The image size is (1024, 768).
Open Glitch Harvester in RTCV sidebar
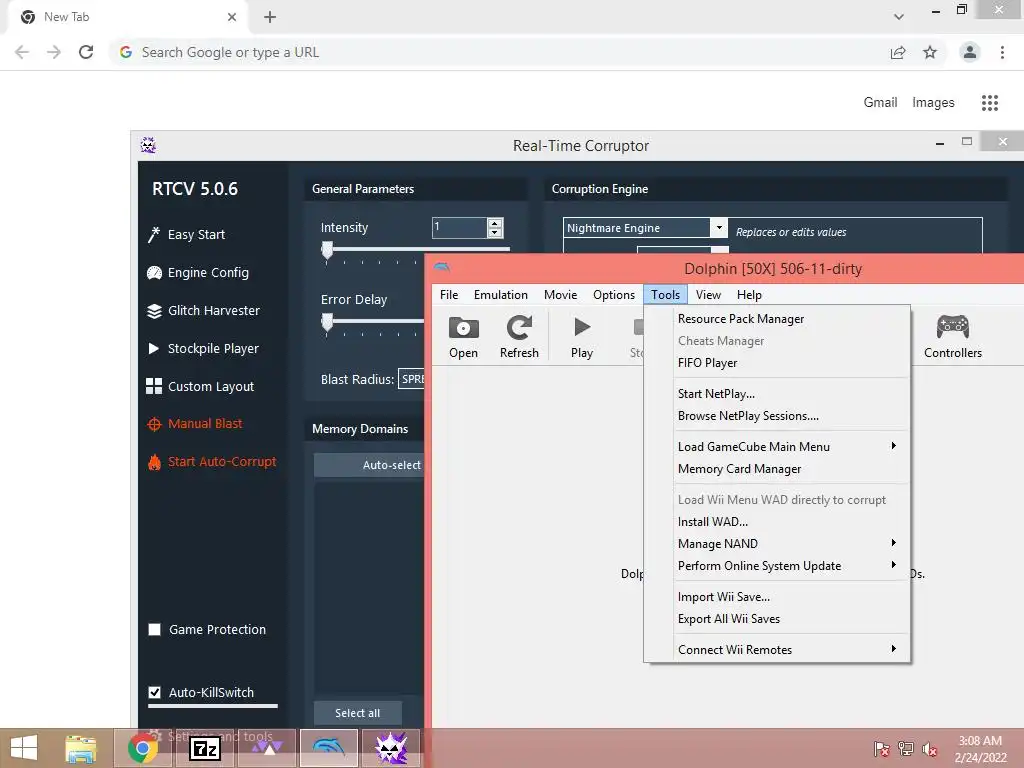tap(203, 311)
